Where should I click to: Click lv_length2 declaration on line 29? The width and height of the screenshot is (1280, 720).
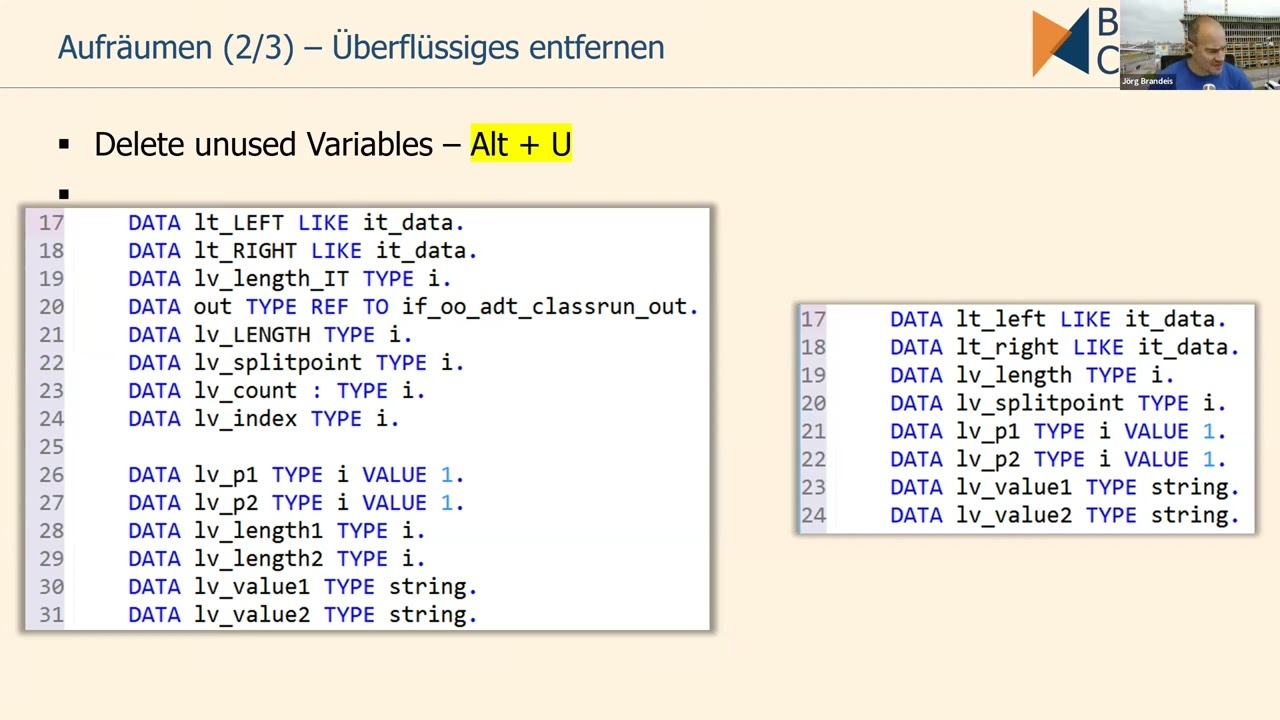tap(277, 559)
